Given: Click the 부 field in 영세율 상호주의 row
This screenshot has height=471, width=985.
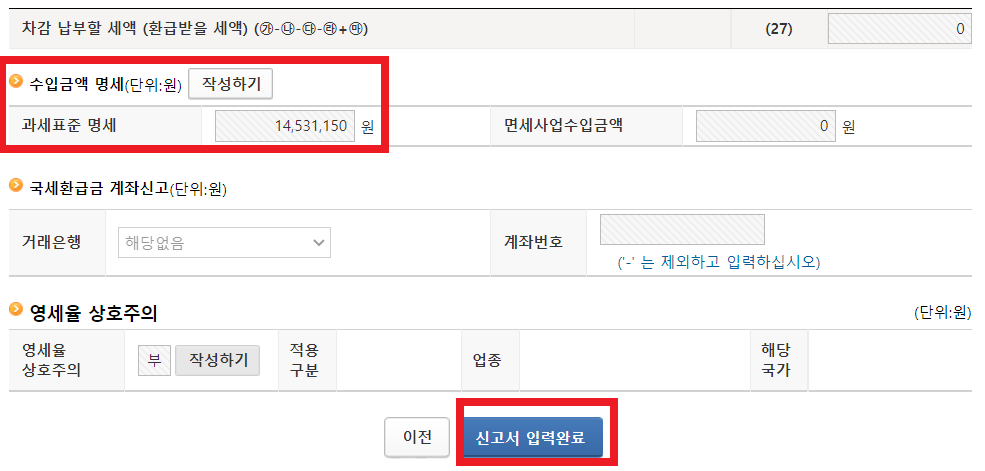Looking at the screenshot, I should pos(155,360).
